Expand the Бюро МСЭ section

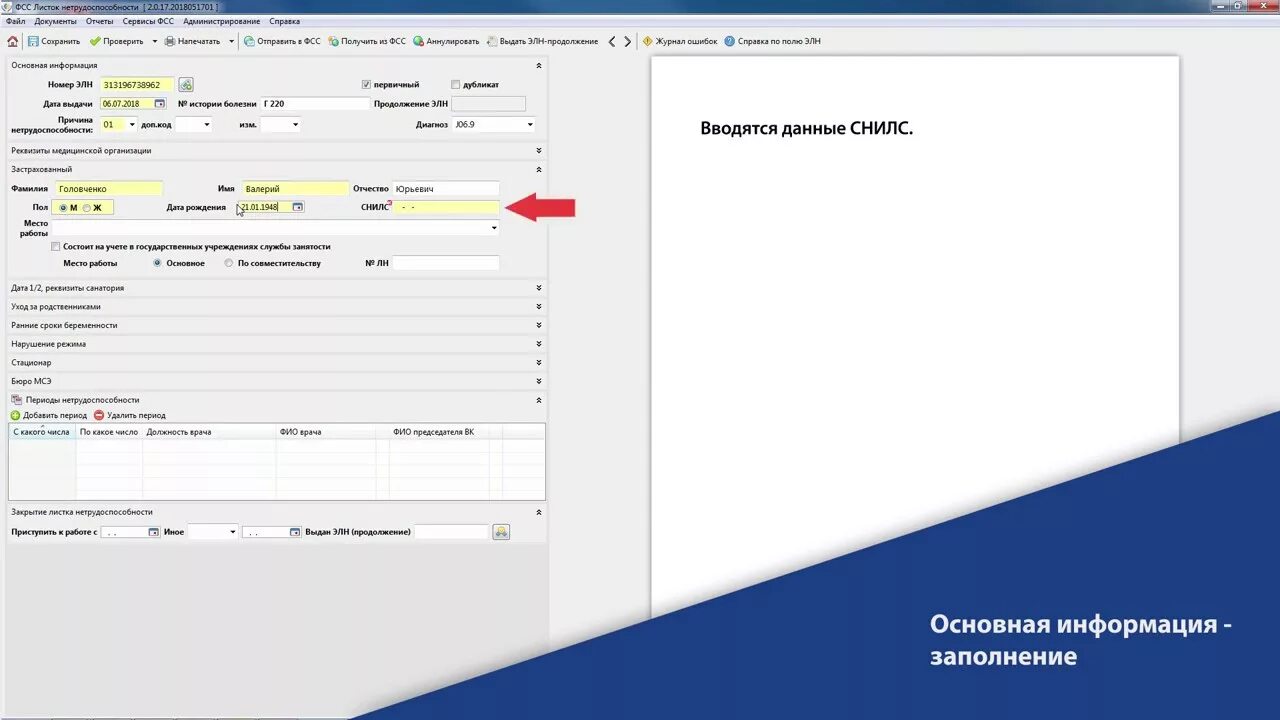pos(539,381)
